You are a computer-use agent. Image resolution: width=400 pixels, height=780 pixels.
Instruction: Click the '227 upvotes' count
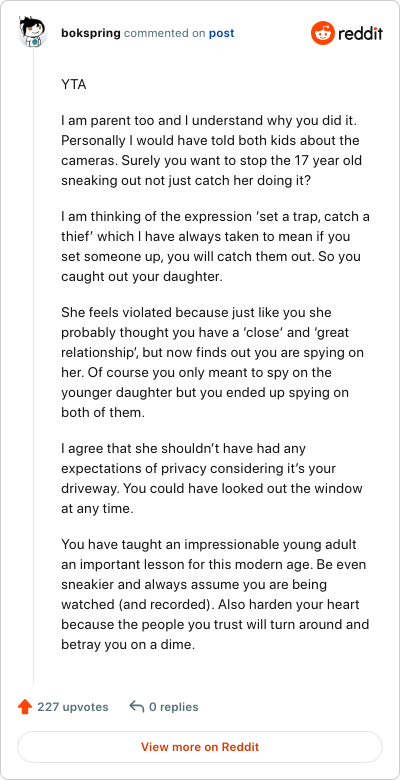click(x=73, y=707)
